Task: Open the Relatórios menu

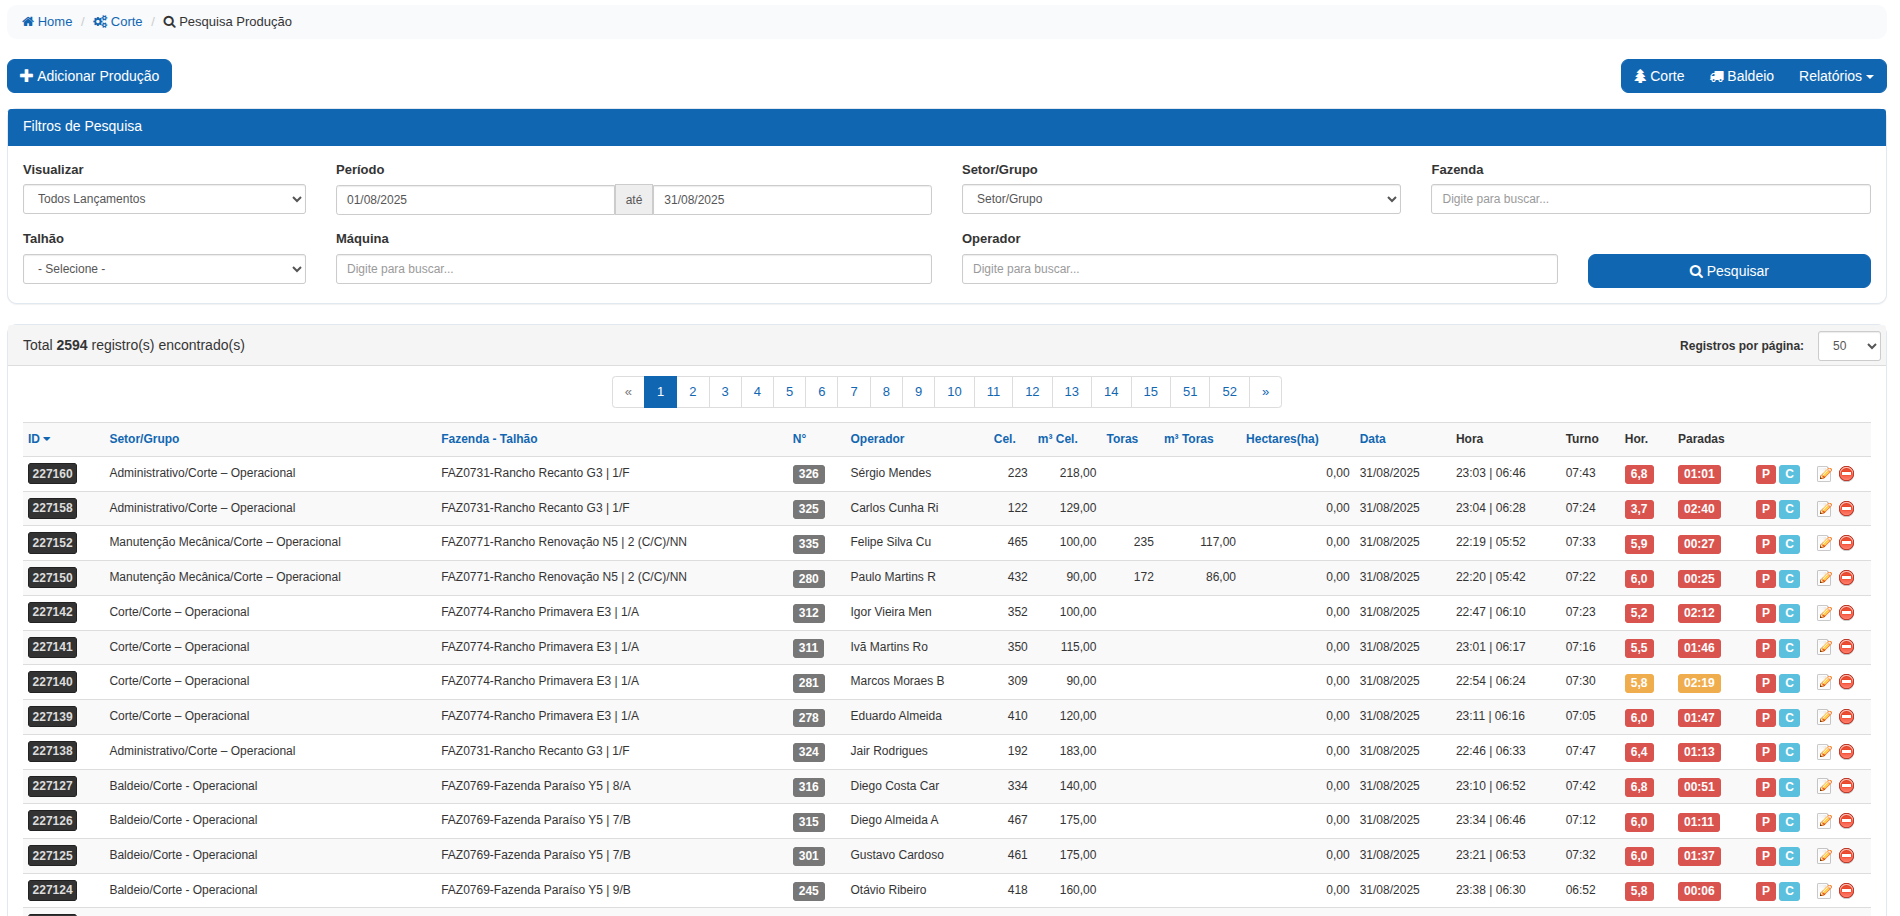Action: (1835, 76)
